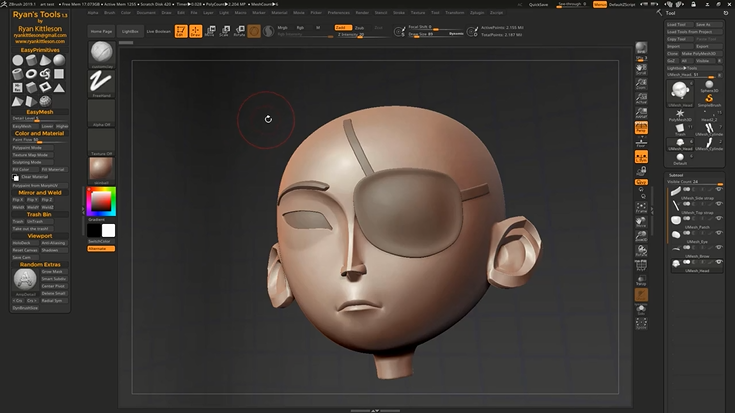The image size is (735, 413).
Task: Open the Brush menu
Action: click(x=110, y=13)
